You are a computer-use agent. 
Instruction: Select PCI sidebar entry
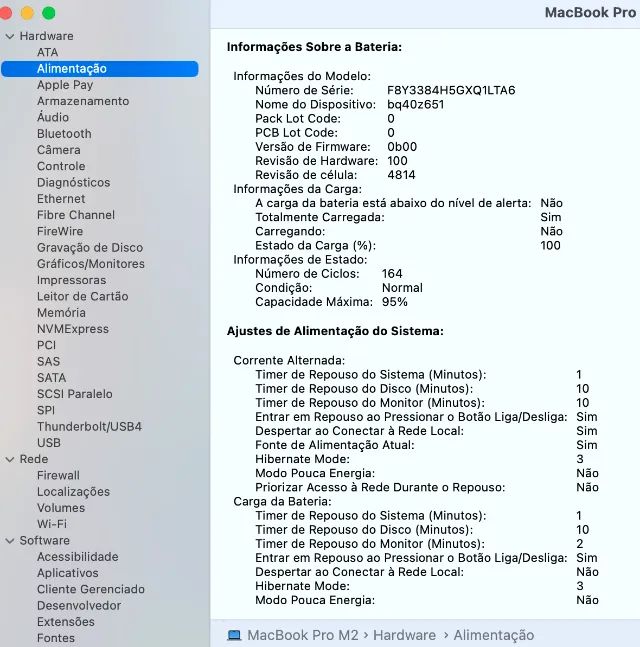coord(46,345)
